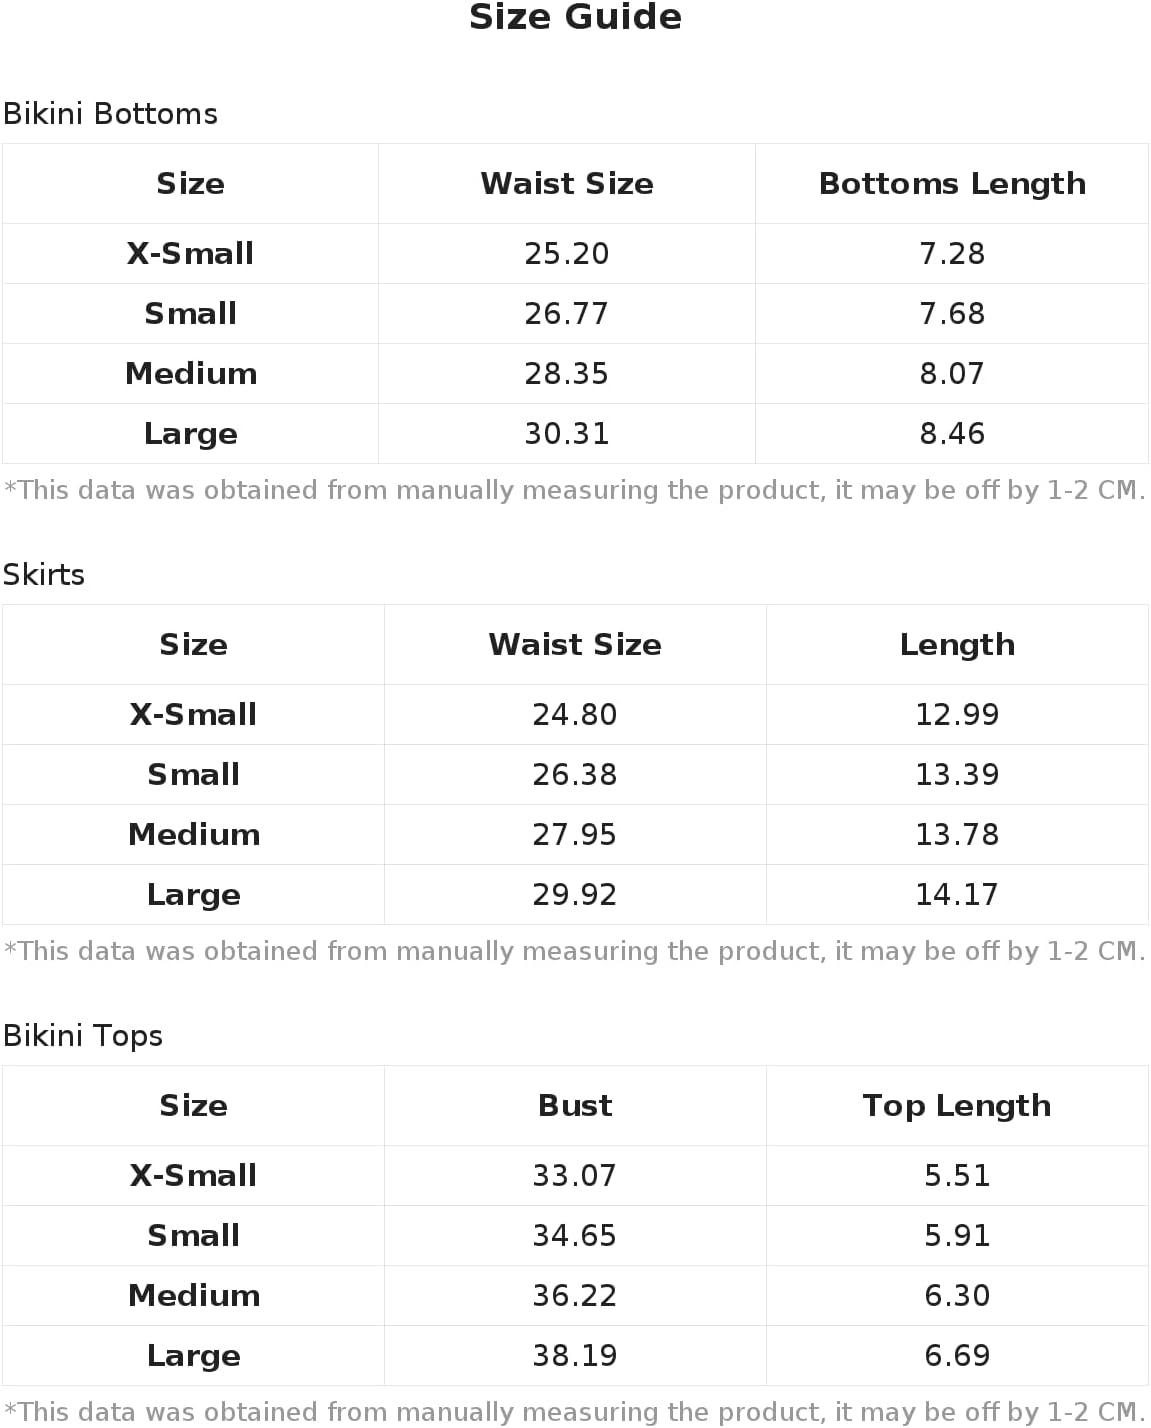Click the Waist Size header in Bikini Bottoms
Viewport: 1151px width, 1428px height.
[567, 184]
